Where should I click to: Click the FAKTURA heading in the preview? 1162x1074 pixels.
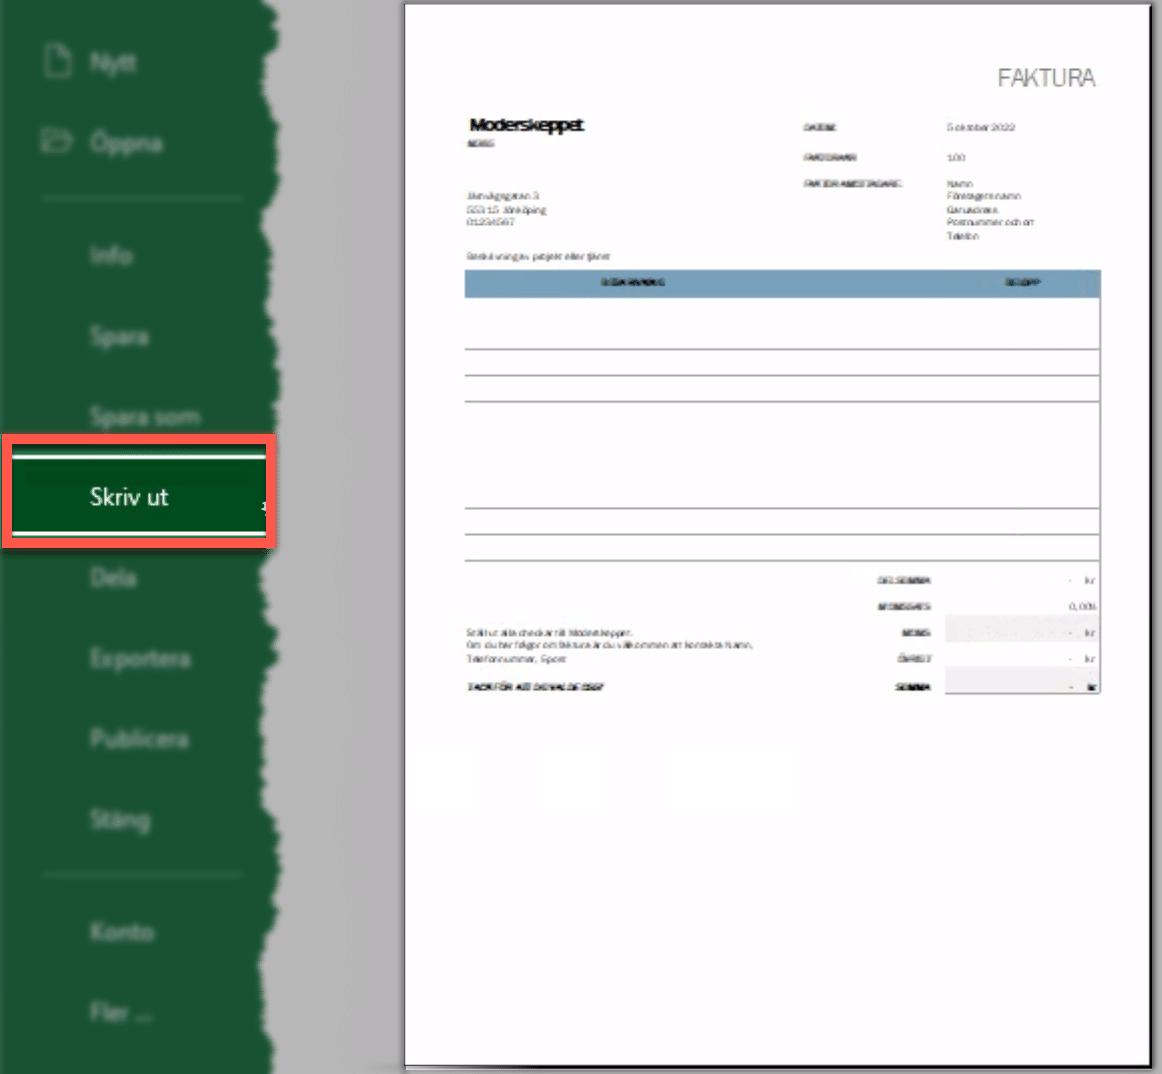click(1046, 78)
